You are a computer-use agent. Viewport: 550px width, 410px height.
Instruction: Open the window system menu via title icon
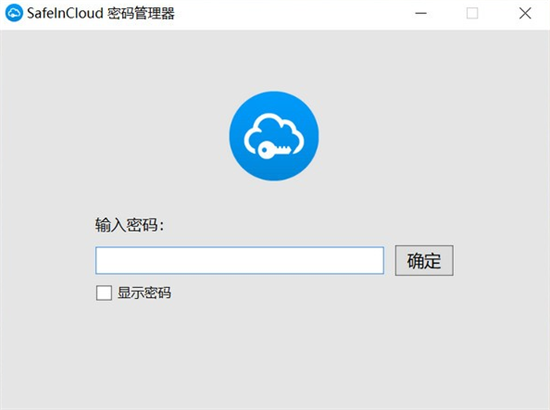[14, 13]
